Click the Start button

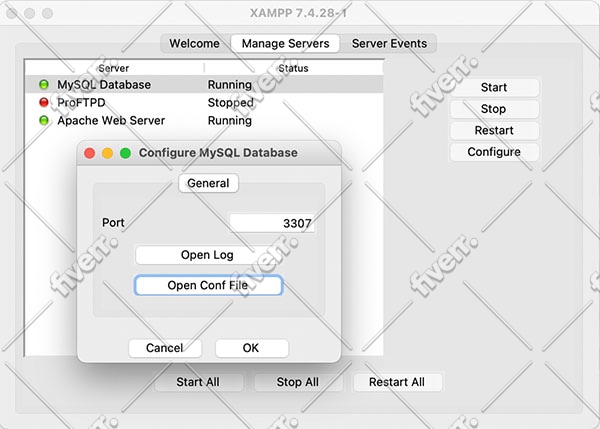pyautogui.click(x=494, y=87)
